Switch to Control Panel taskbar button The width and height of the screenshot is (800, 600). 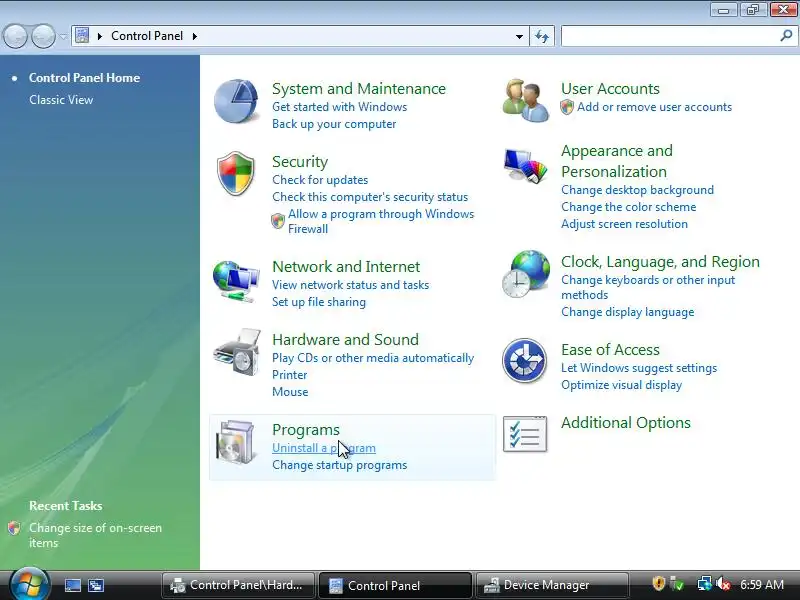[395, 585]
